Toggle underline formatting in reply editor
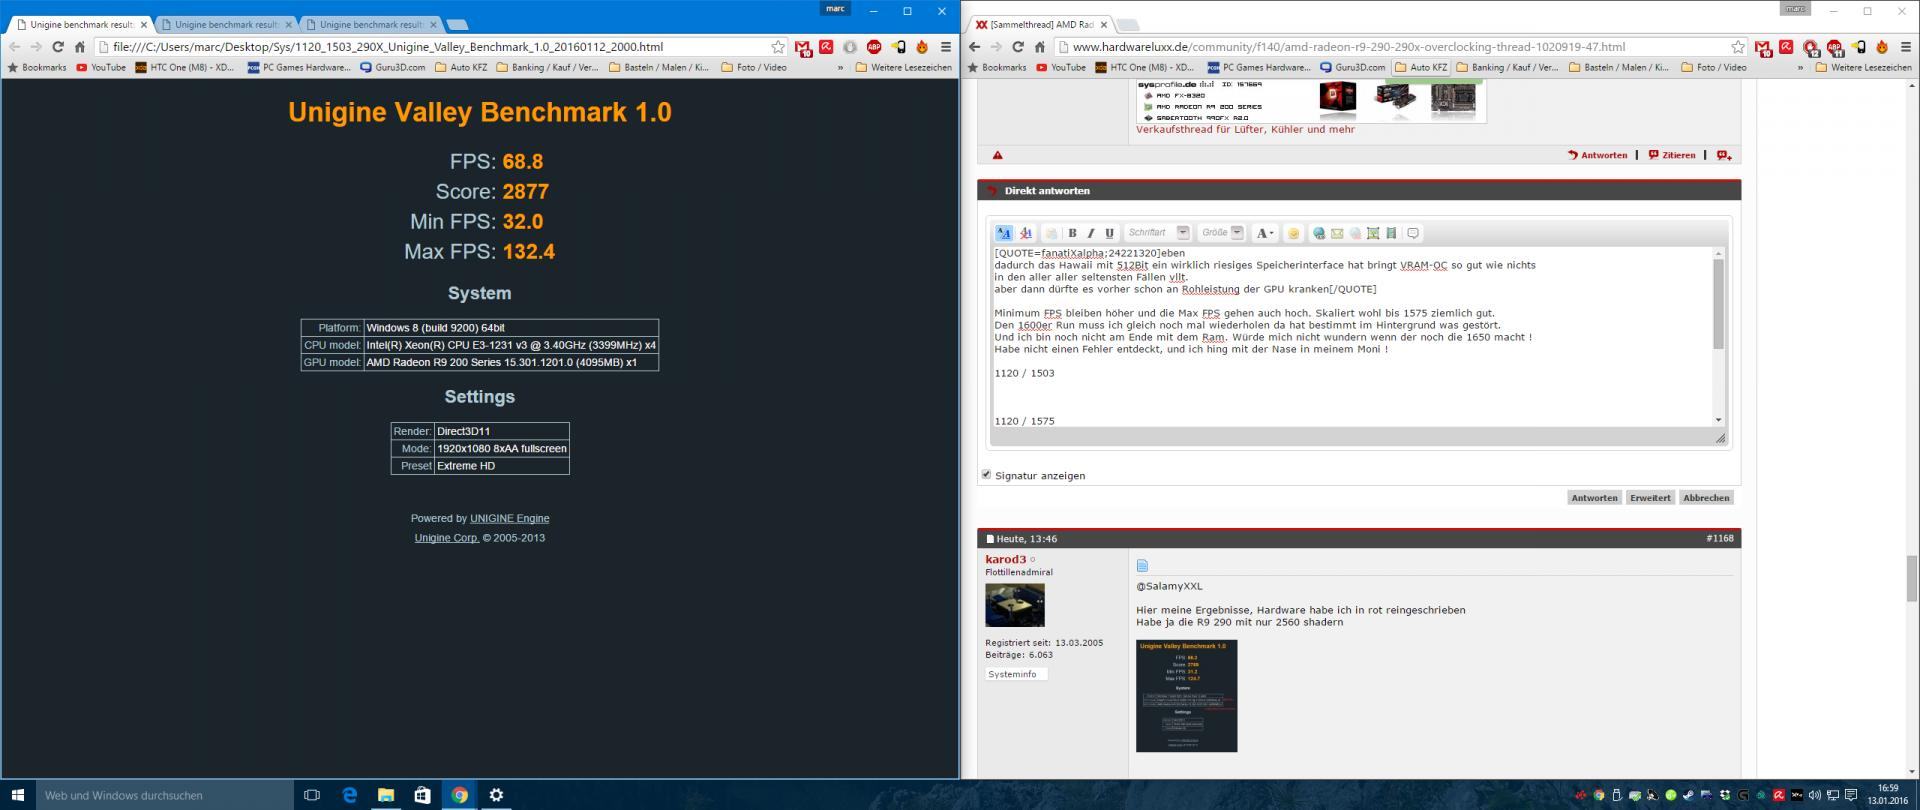Image resolution: width=1920 pixels, height=810 pixels. pos(1109,233)
